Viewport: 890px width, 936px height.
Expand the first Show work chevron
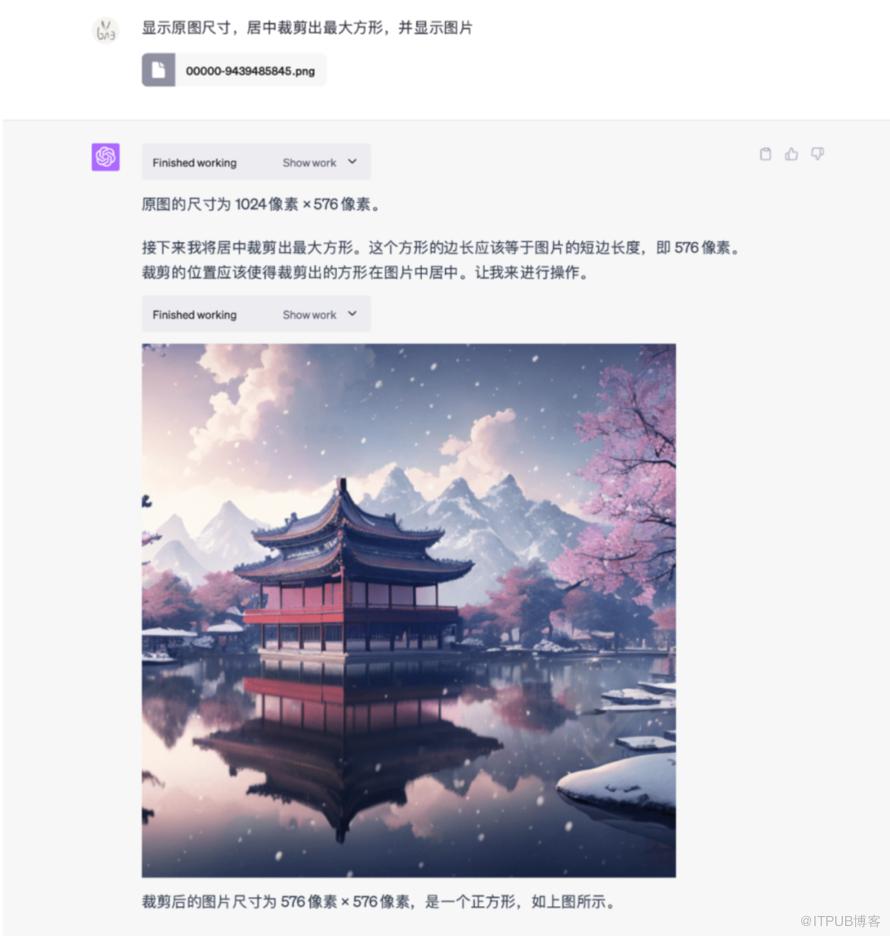pos(352,162)
